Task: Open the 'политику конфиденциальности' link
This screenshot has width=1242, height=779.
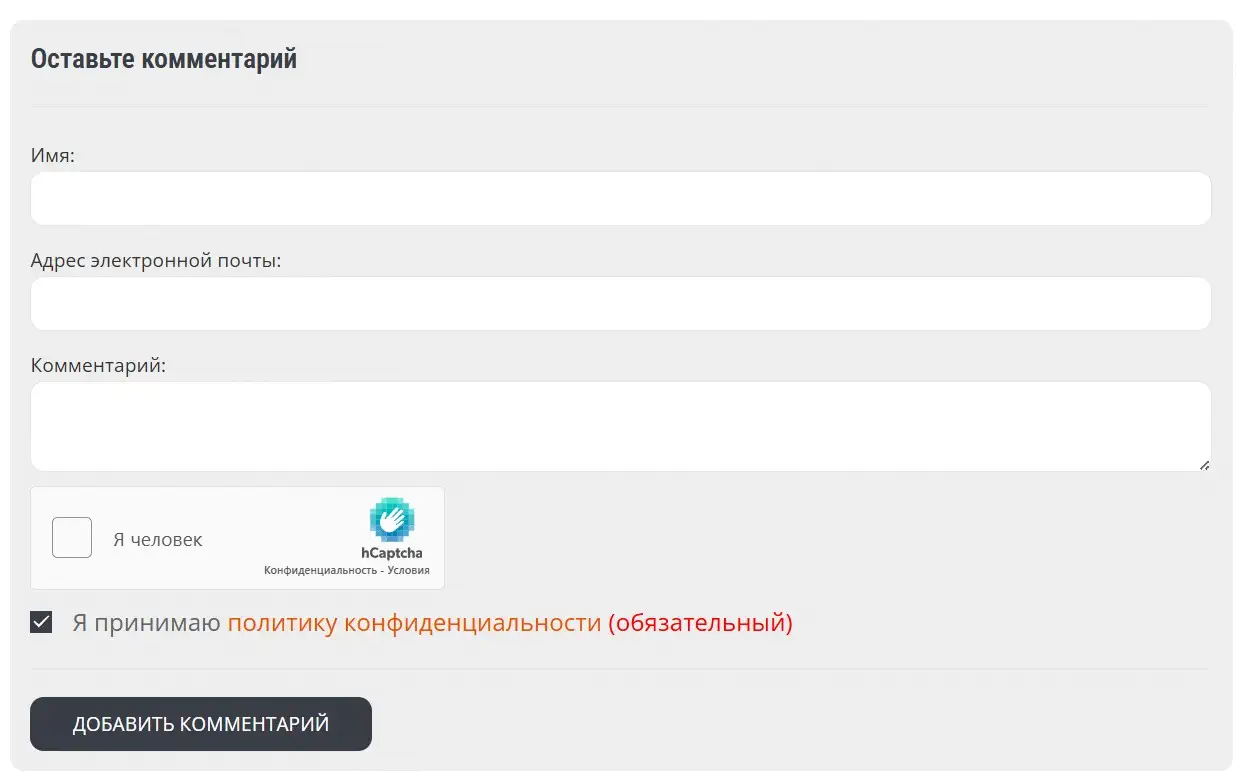Action: pyautogui.click(x=415, y=623)
